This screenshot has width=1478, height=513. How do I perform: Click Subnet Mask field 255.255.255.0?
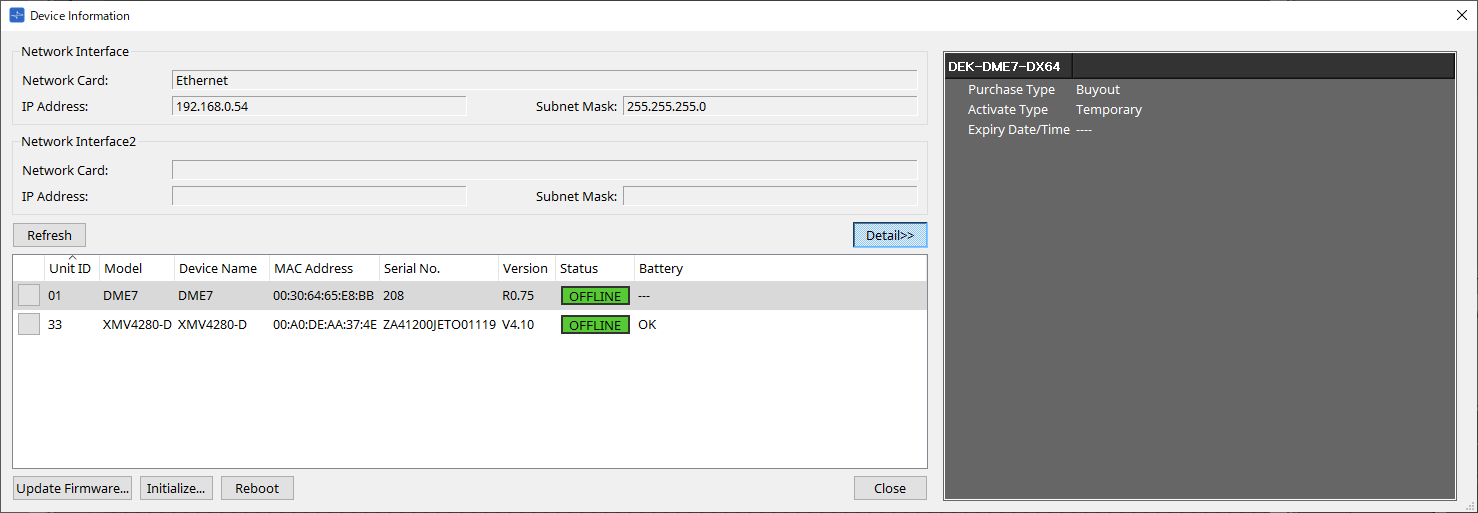coord(770,106)
